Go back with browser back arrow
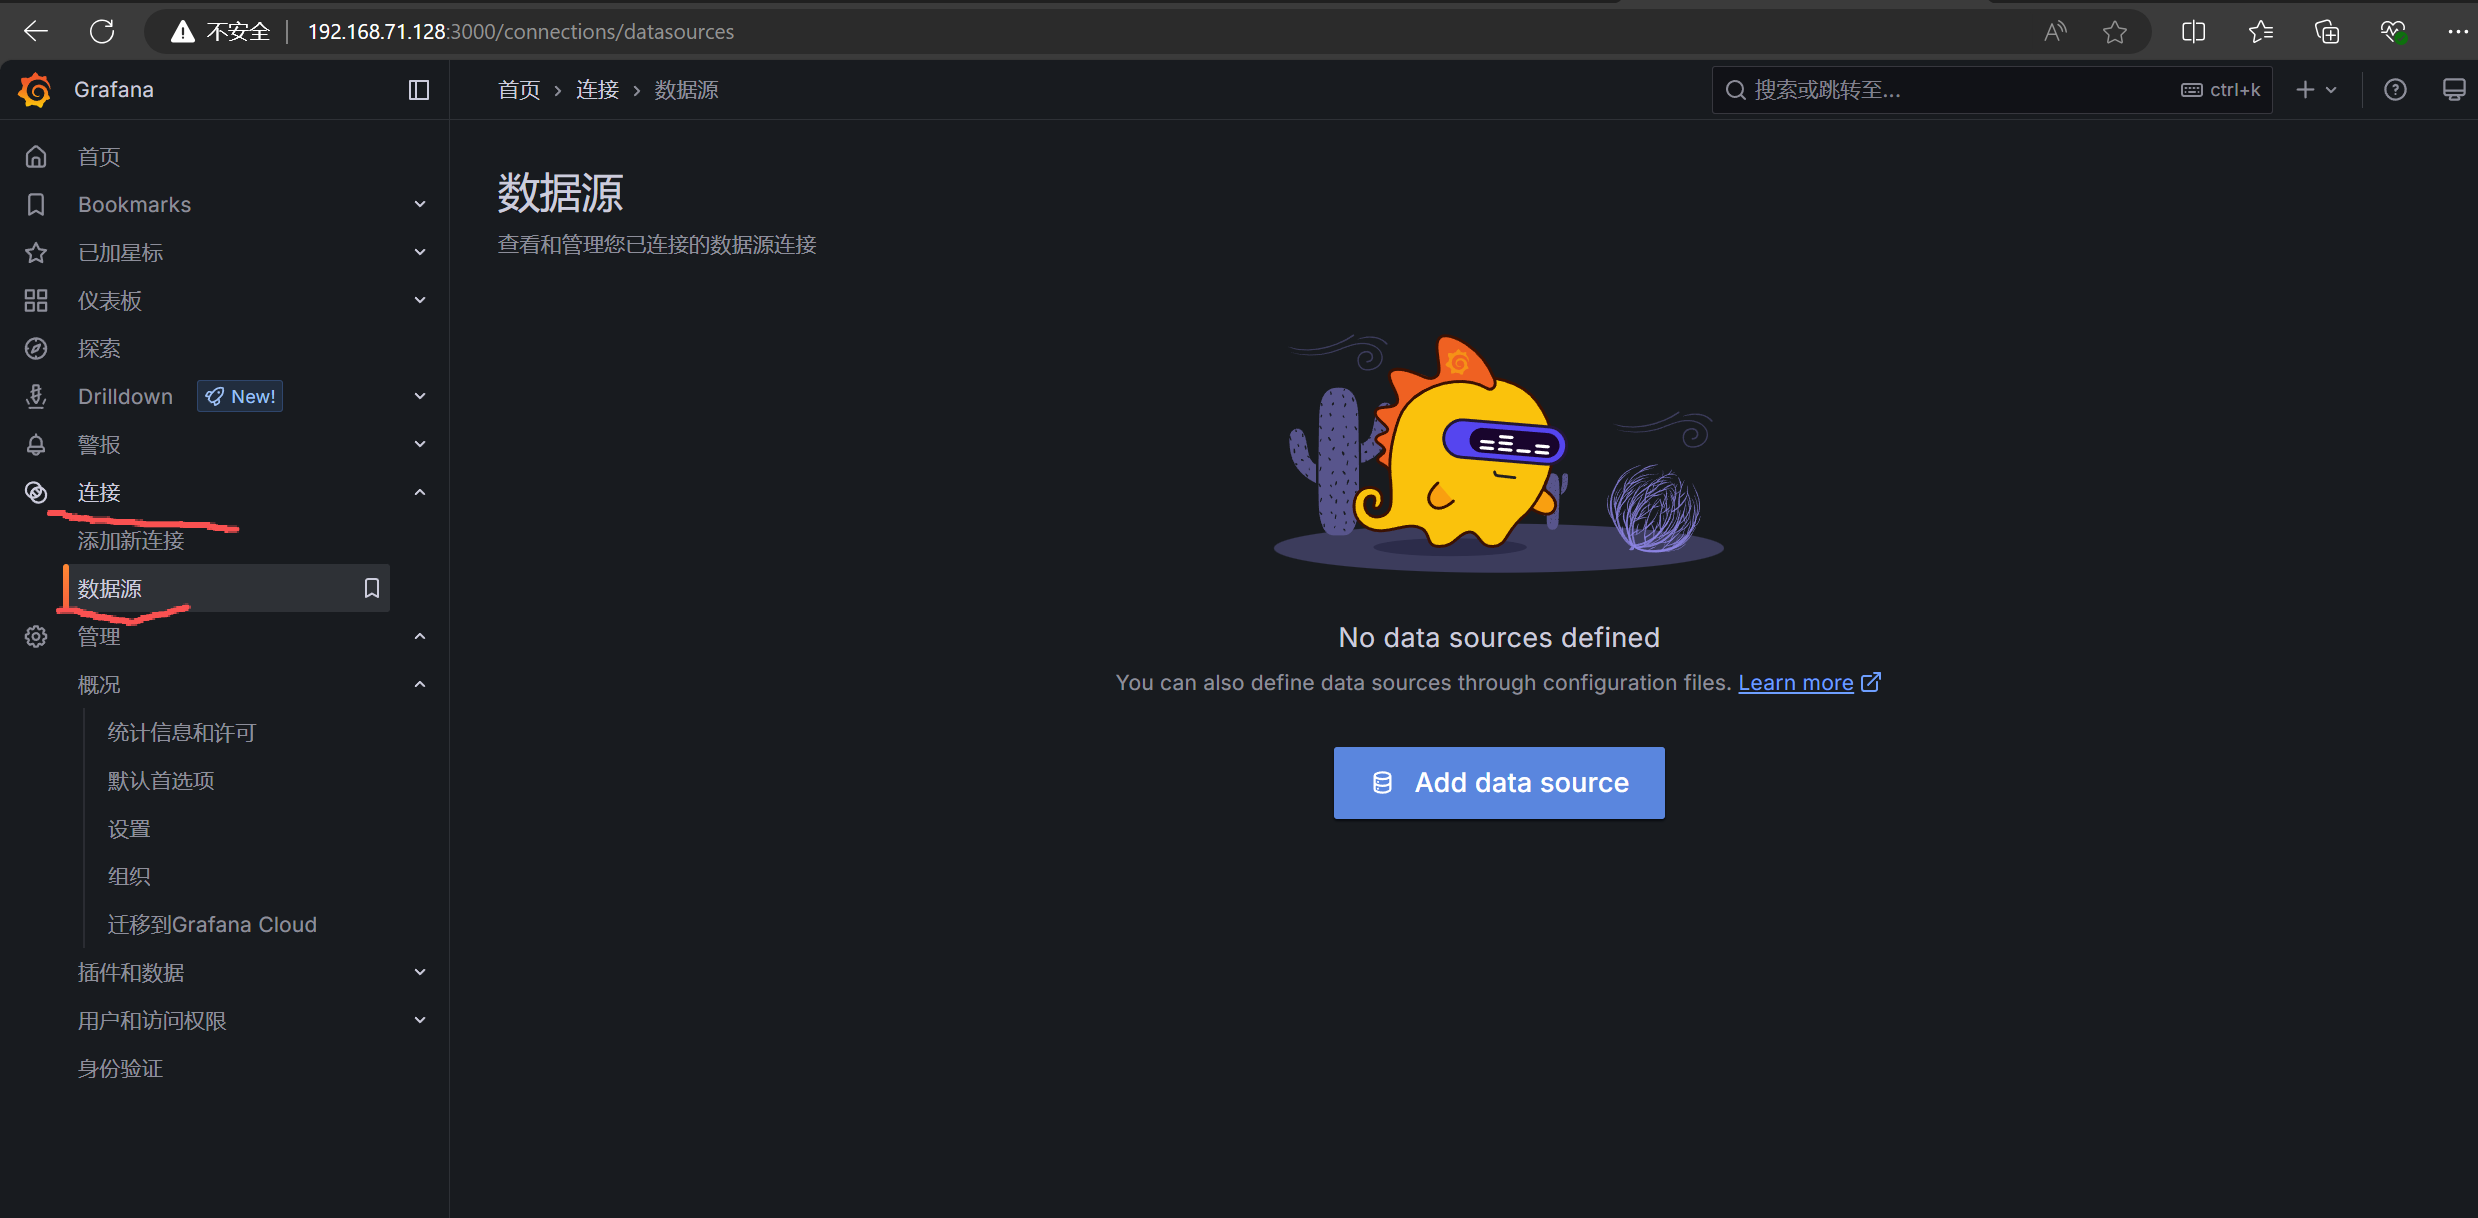Screen dimensions: 2478x1218 coord(36,31)
